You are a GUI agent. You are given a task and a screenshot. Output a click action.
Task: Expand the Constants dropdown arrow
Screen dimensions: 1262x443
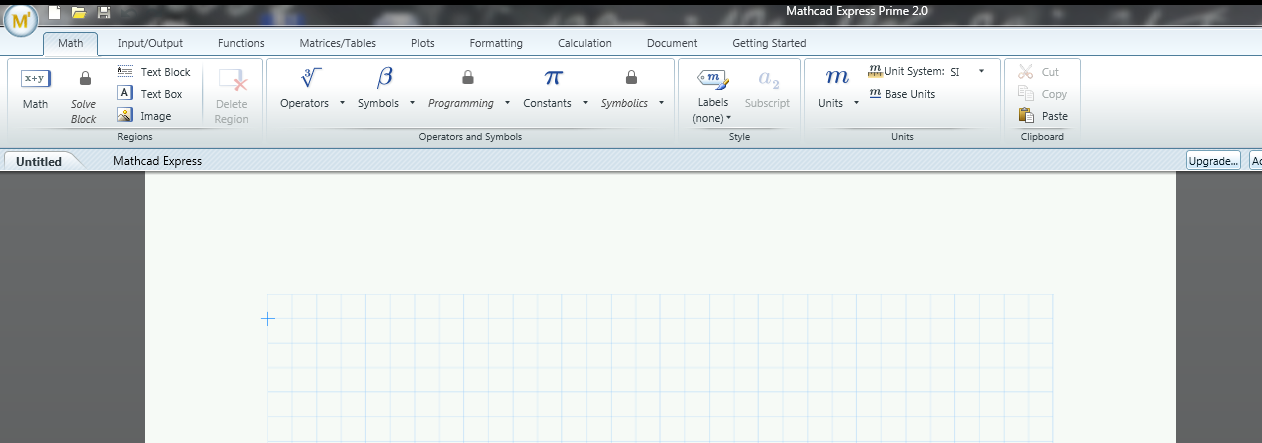(585, 103)
